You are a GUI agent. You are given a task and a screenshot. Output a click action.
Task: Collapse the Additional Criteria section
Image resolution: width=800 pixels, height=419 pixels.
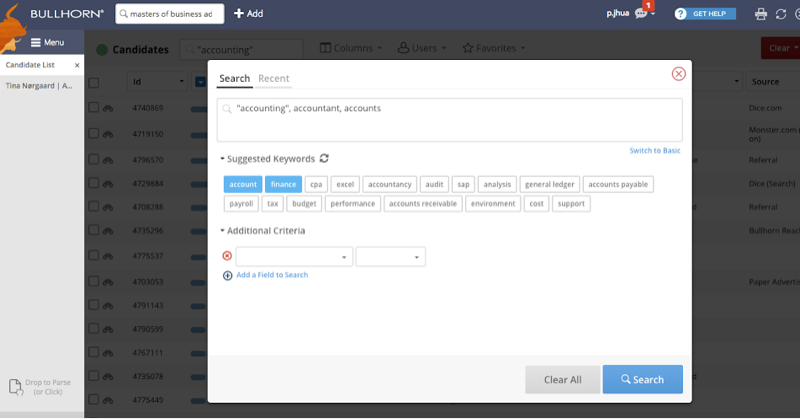(x=222, y=231)
